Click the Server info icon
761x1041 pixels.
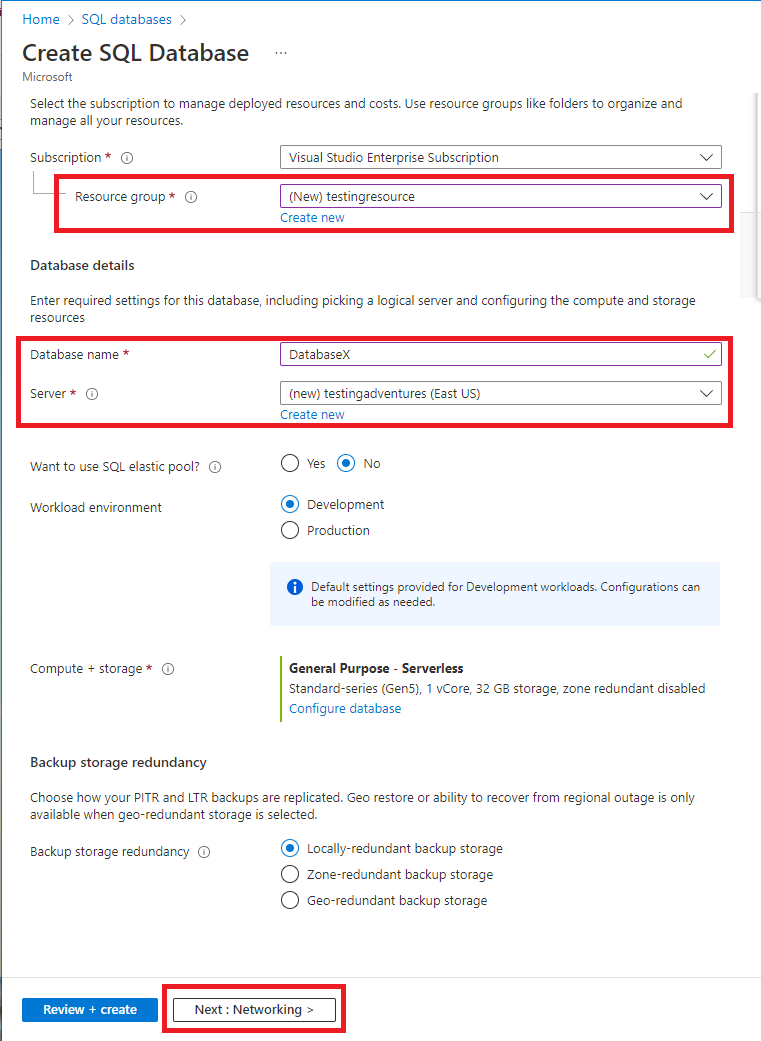pos(92,393)
